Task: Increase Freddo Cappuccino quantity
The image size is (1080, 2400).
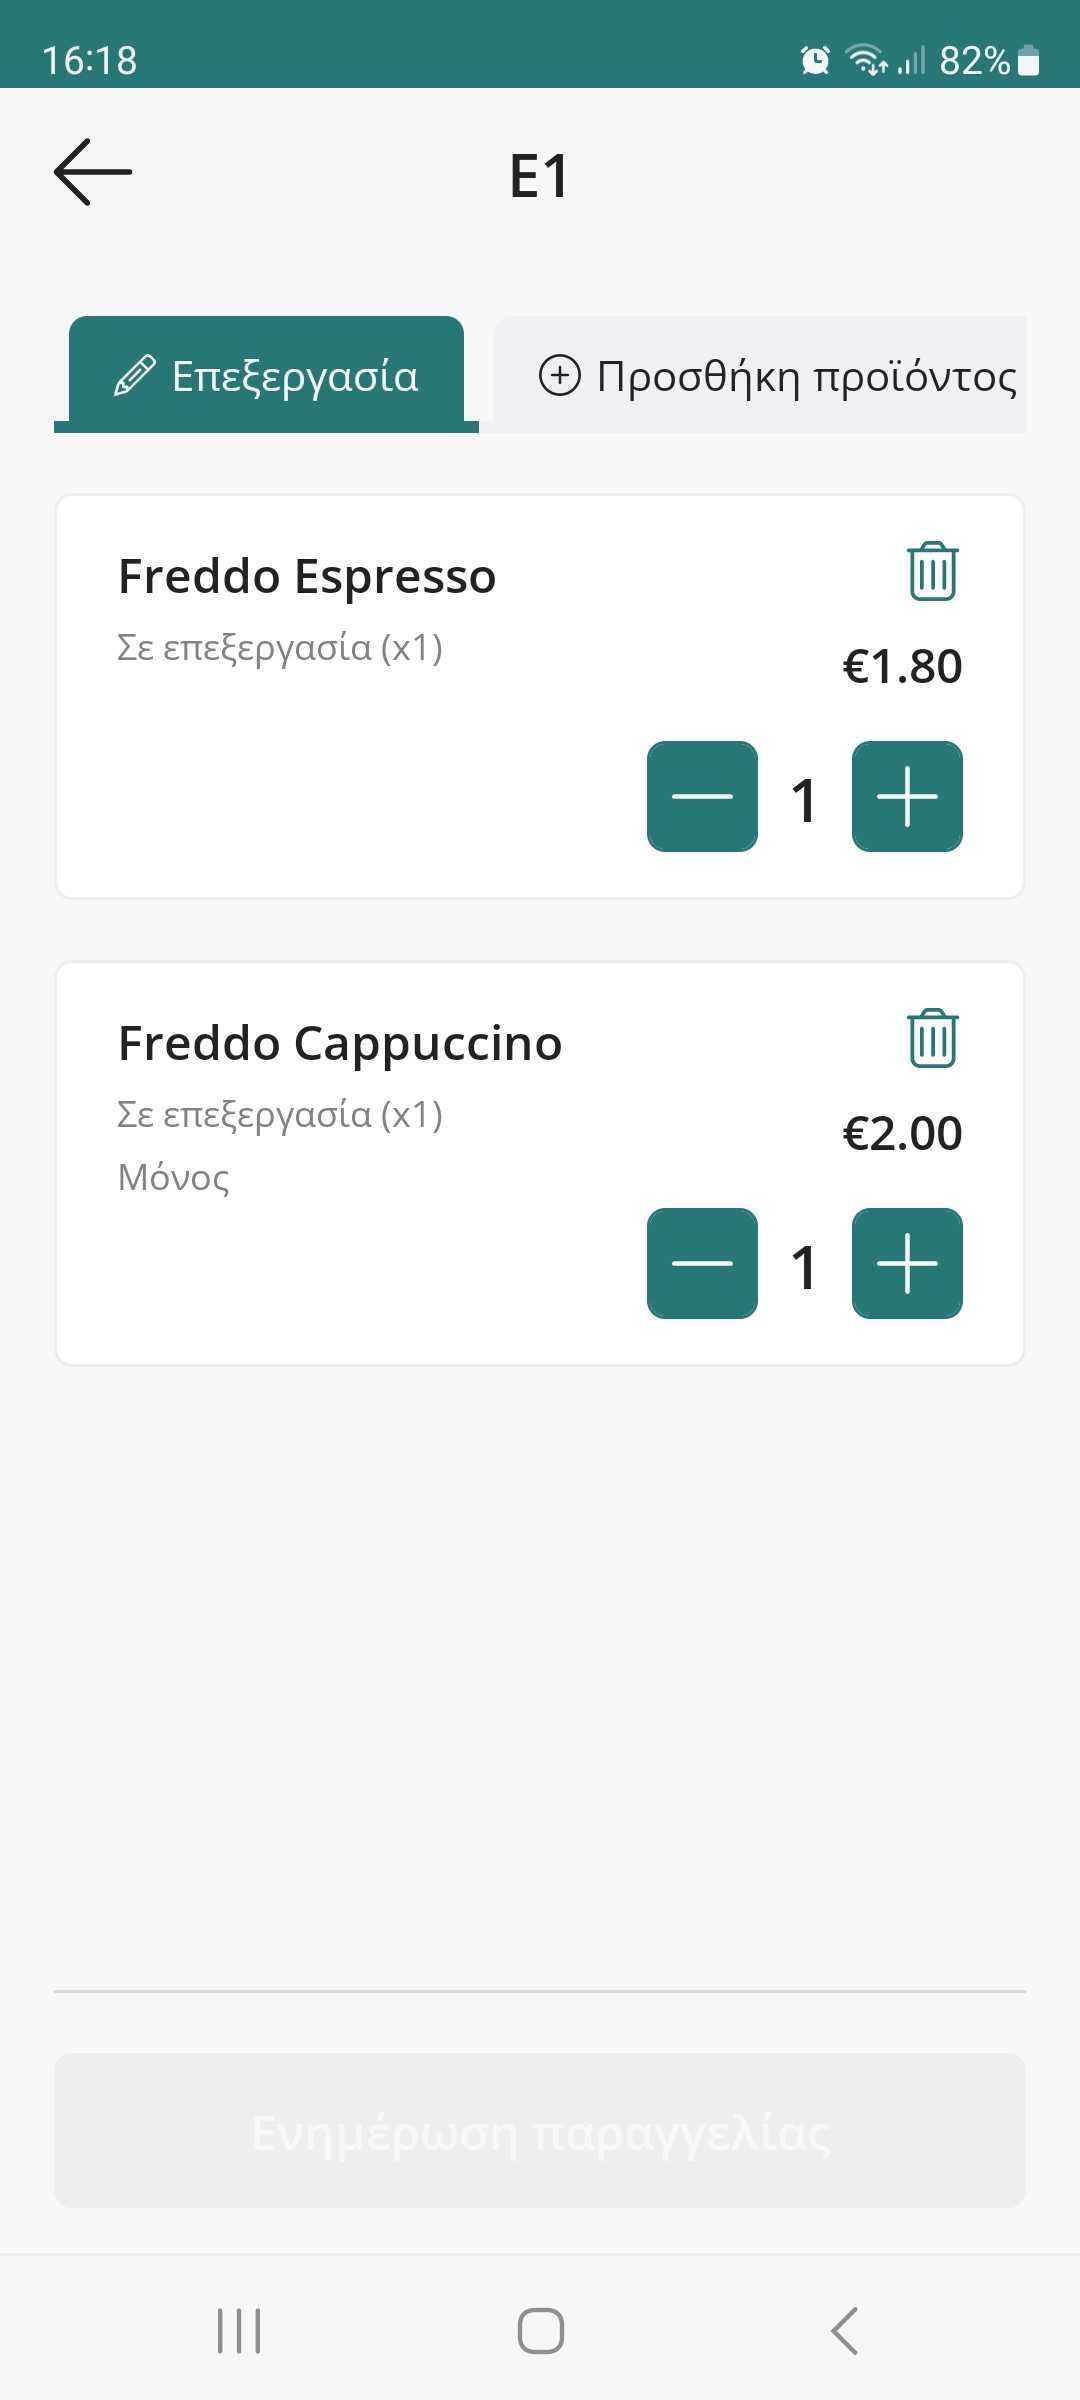Action: [907, 1264]
